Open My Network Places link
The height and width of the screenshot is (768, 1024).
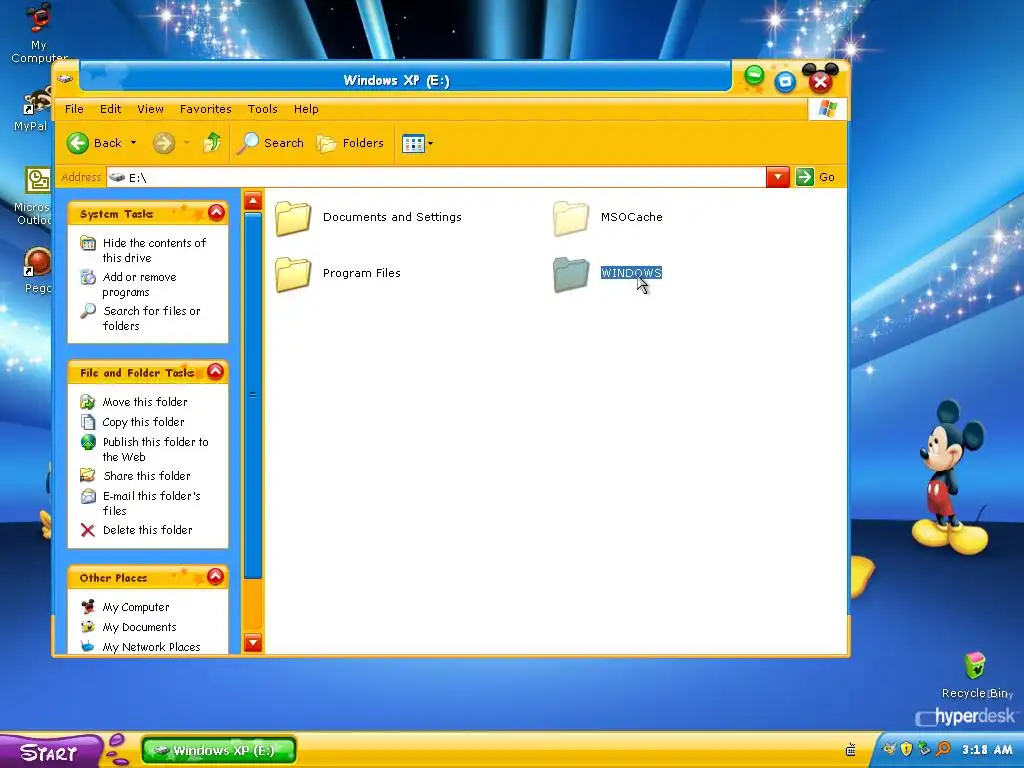coord(152,647)
